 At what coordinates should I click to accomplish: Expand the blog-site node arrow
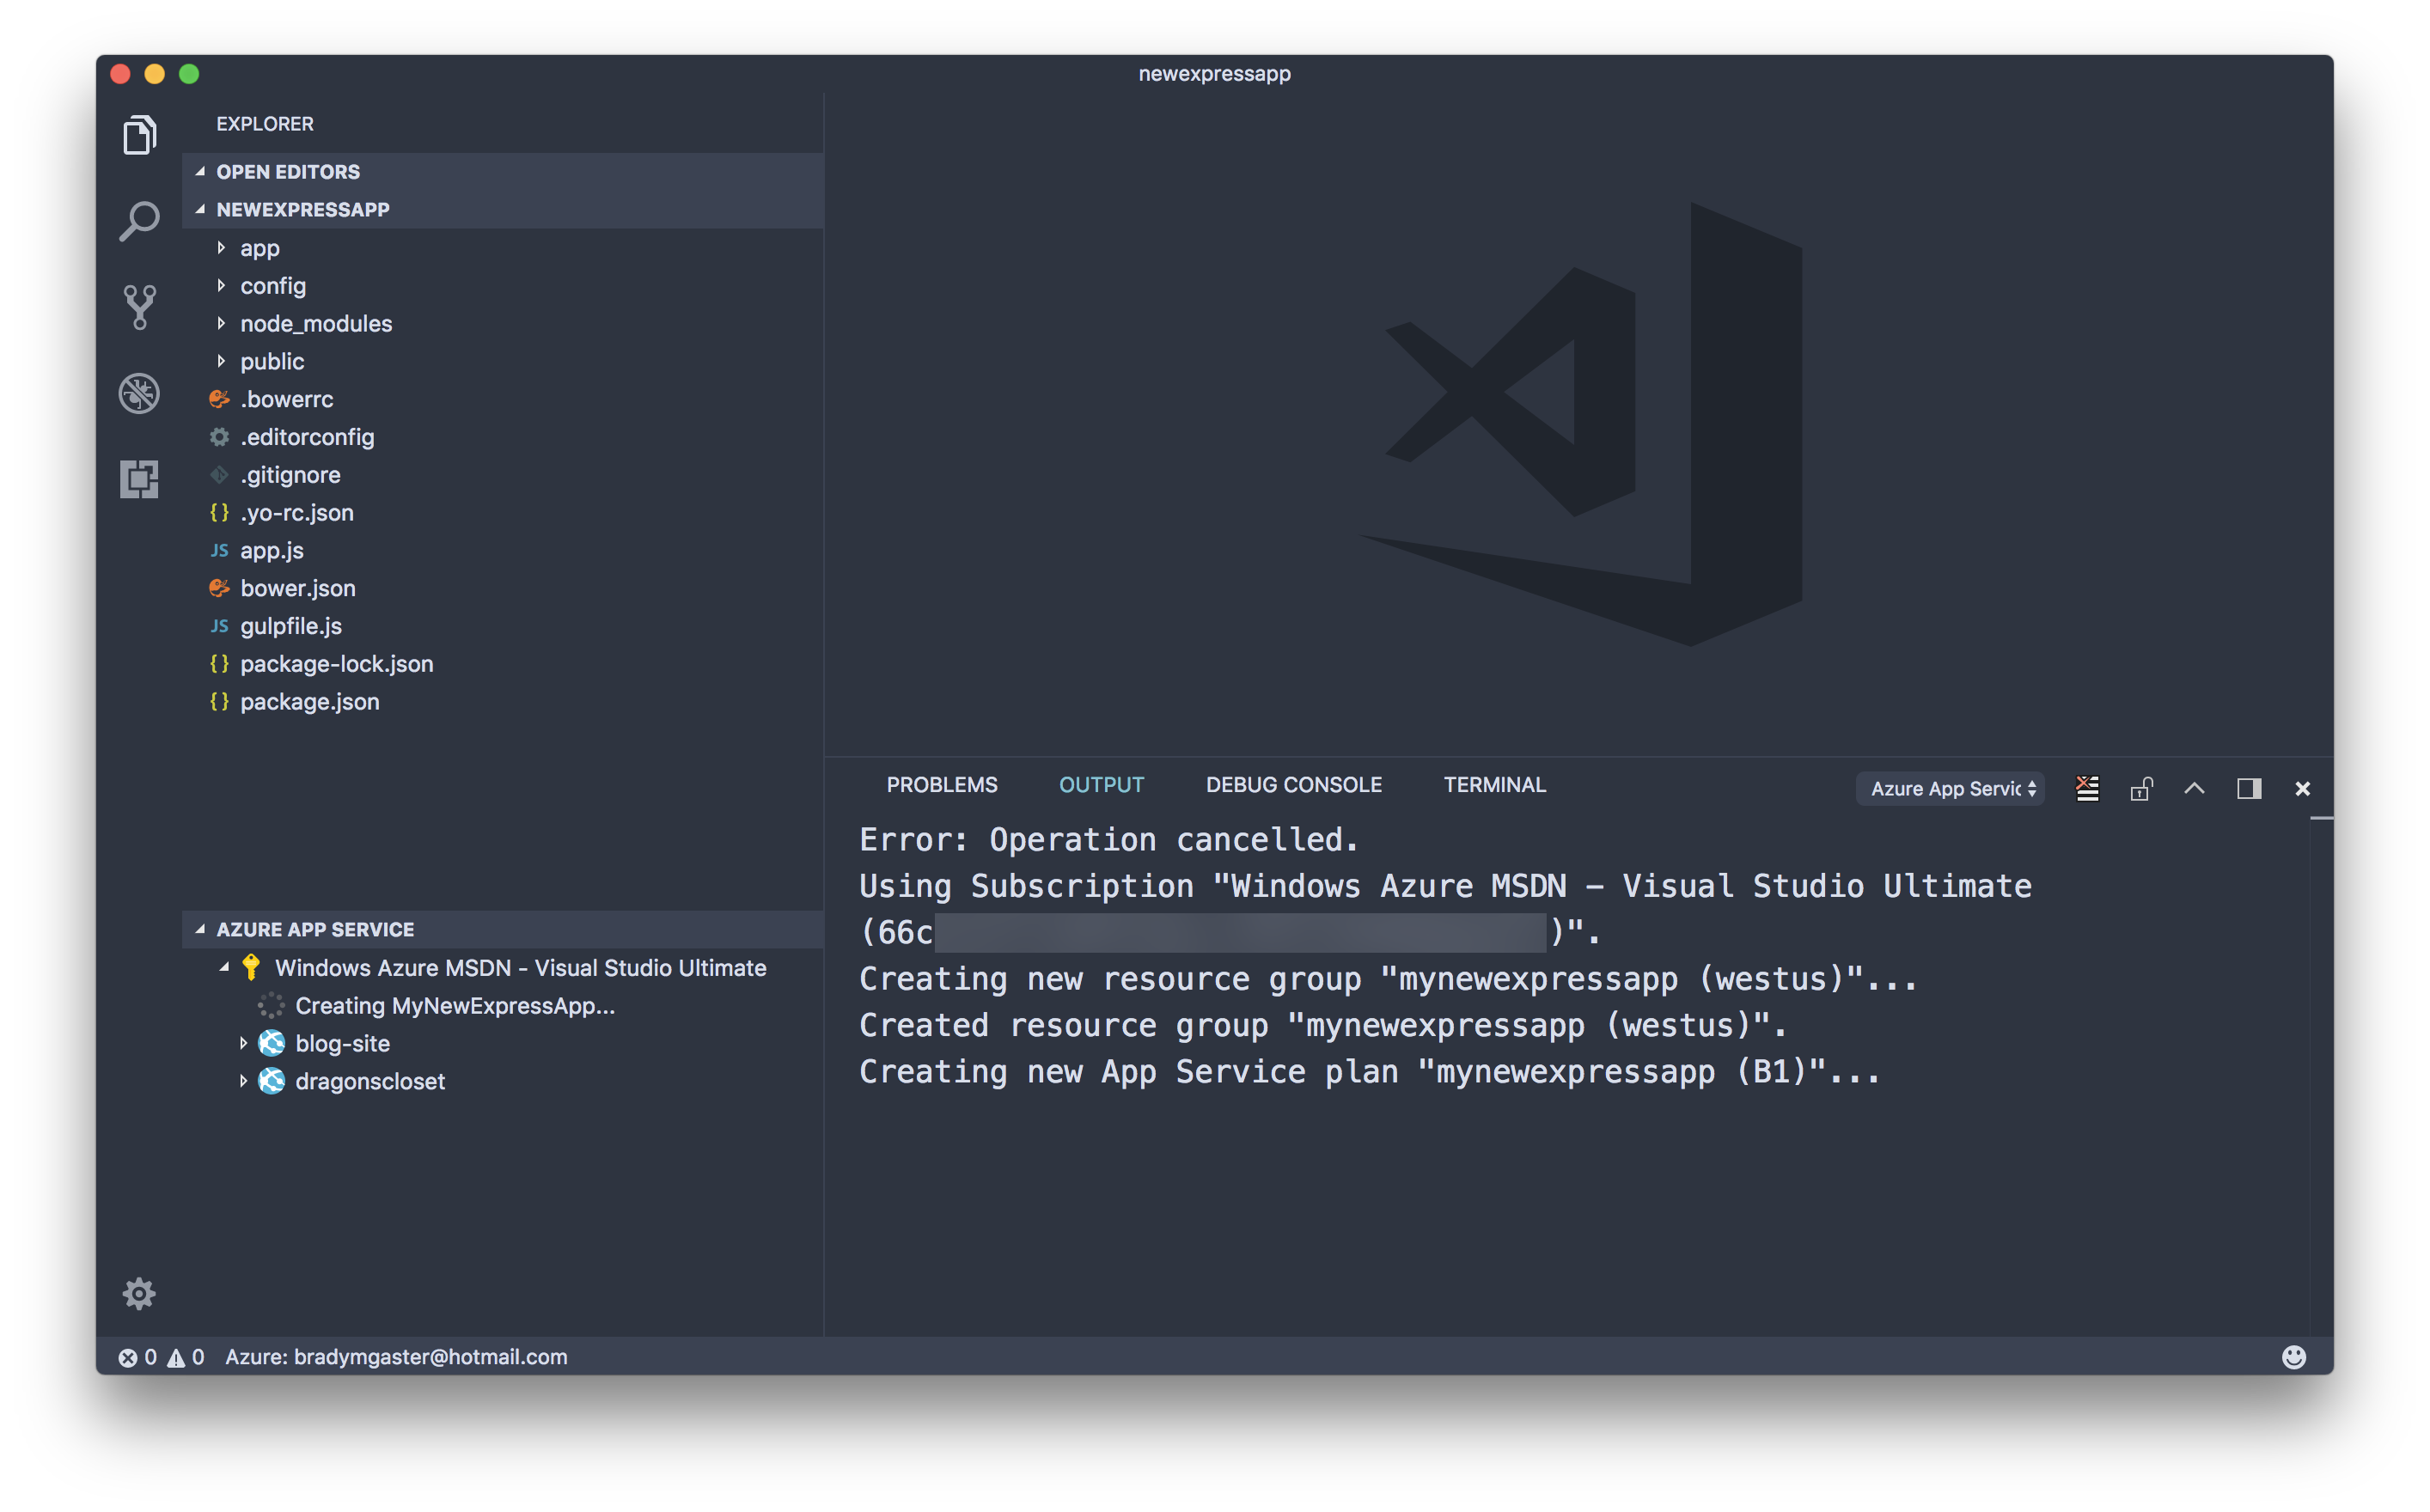pyautogui.click(x=243, y=1043)
